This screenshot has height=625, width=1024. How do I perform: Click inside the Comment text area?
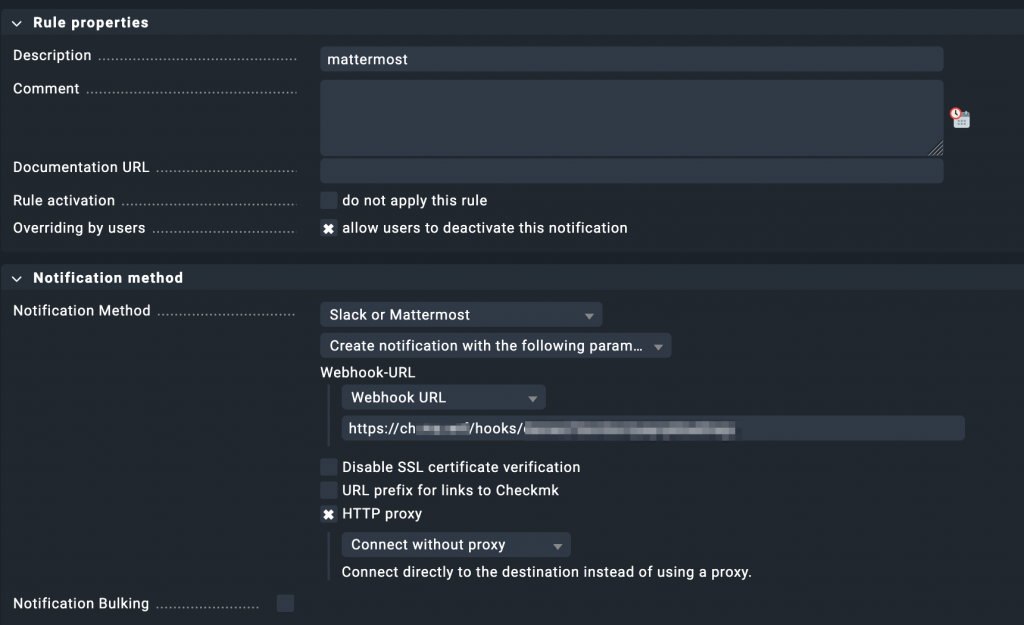tap(631, 117)
